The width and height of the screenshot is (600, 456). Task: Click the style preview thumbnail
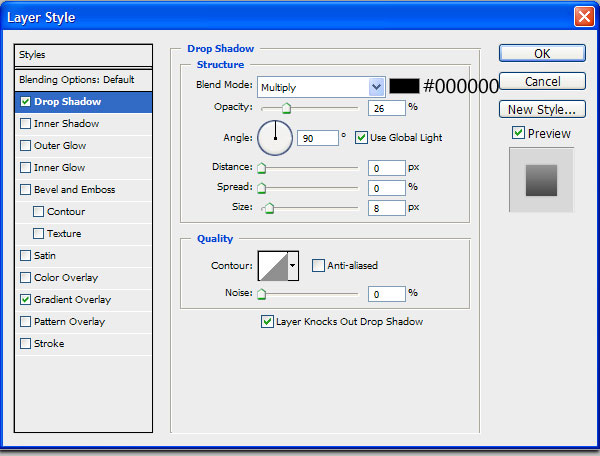(x=541, y=180)
